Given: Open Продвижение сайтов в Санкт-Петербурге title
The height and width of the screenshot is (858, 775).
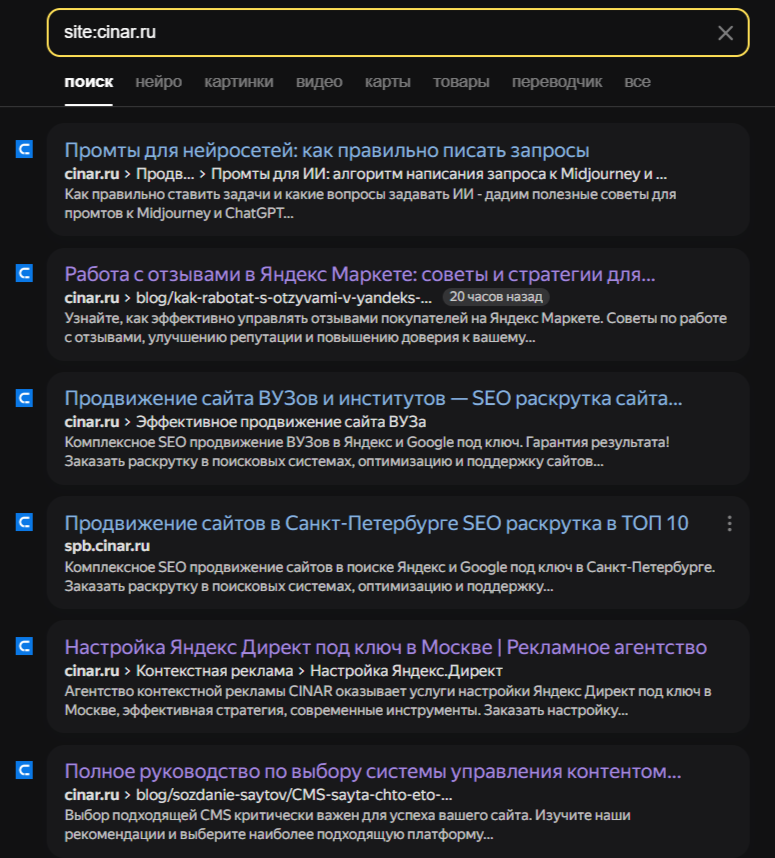Looking at the screenshot, I should (x=376, y=523).
